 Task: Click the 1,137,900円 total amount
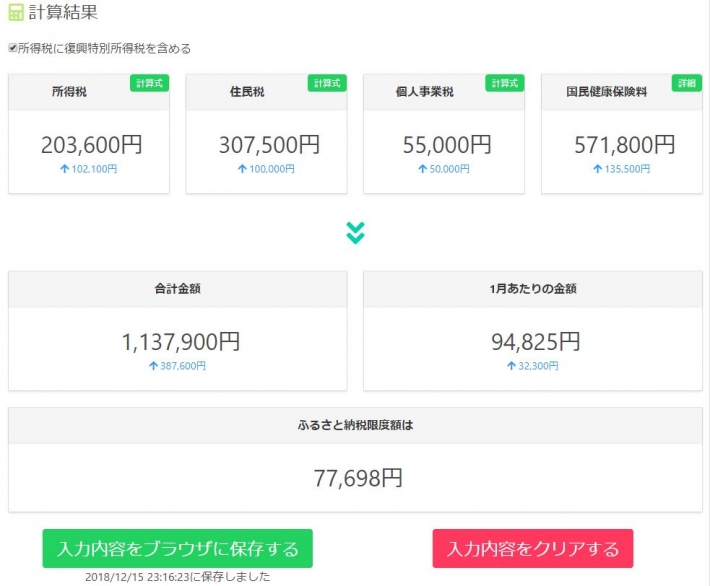click(x=181, y=342)
